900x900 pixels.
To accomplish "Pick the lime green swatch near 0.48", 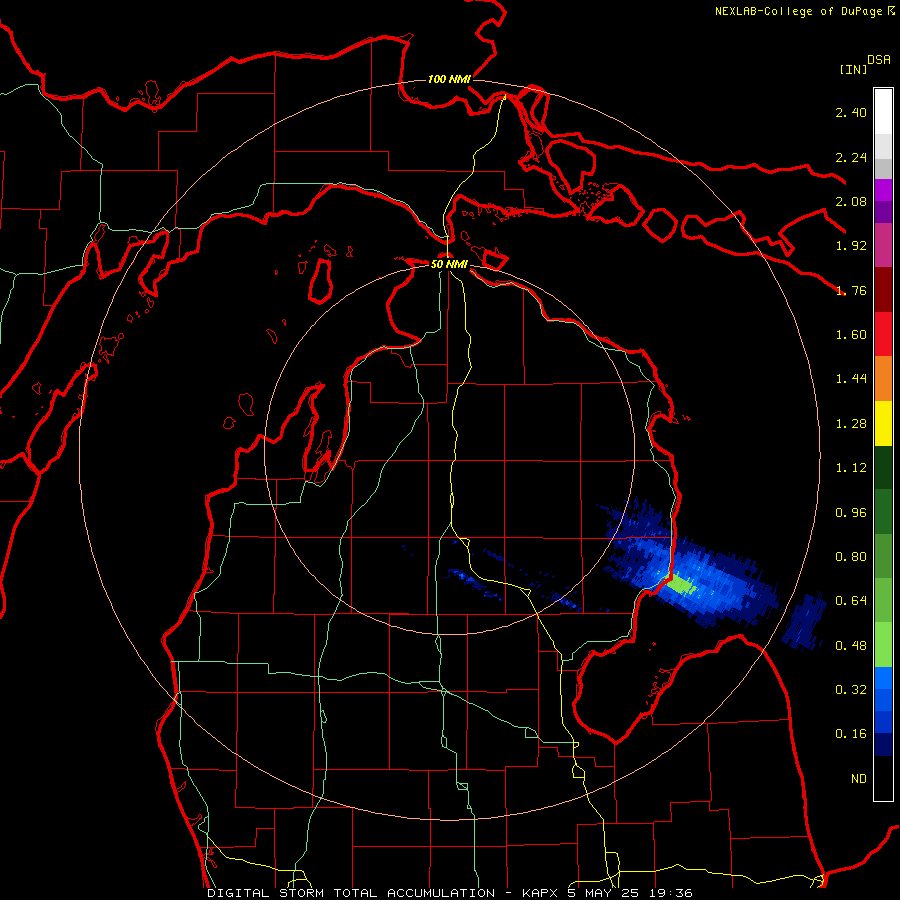I will [883, 645].
